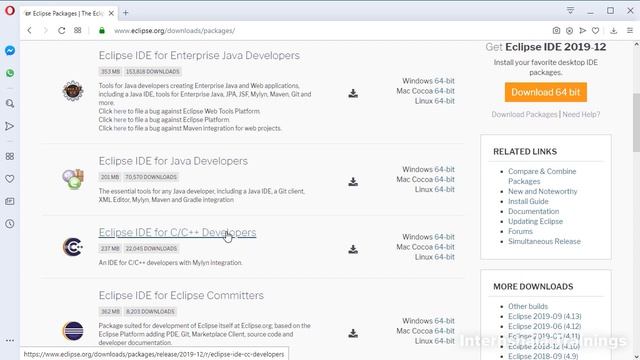640x360 pixels.
Task: Open the Easy Setup panel
Action: pos(630,31)
